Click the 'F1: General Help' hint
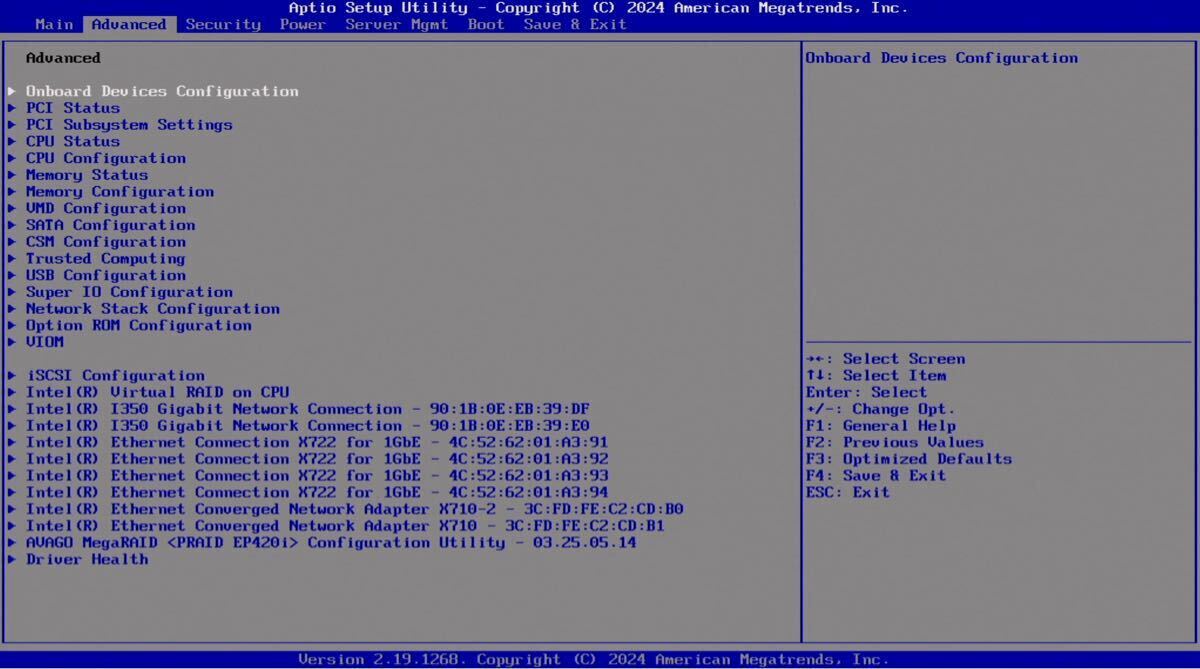 (x=881, y=425)
